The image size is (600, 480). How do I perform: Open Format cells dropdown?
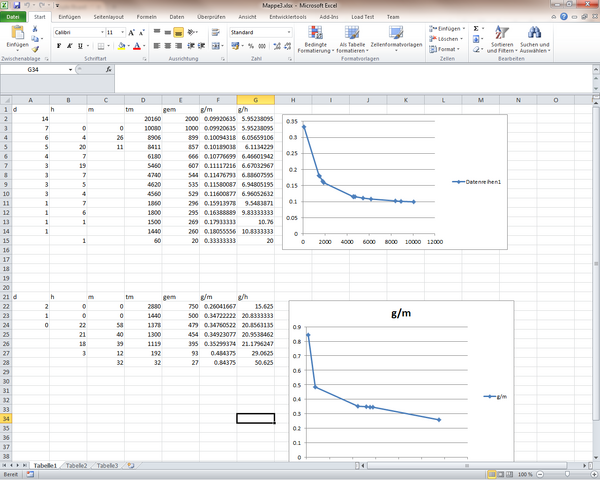tap(444, 49)
